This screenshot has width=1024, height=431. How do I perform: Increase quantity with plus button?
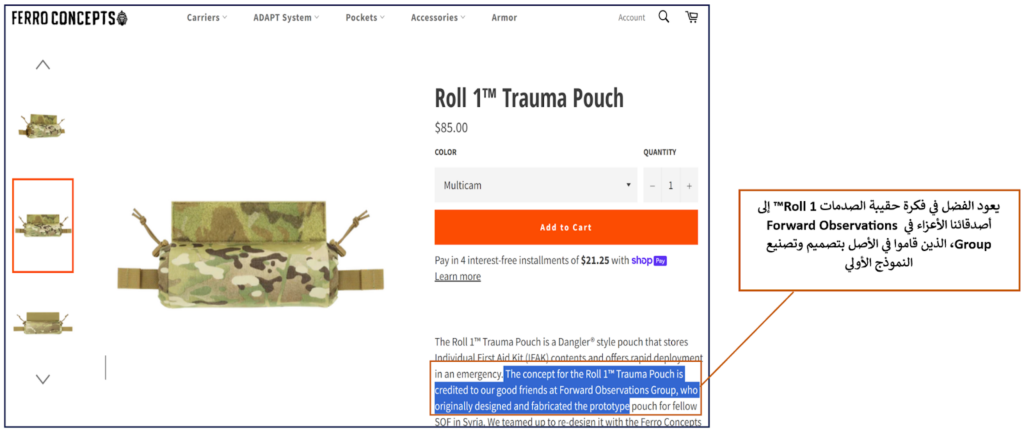coord(689,185)
